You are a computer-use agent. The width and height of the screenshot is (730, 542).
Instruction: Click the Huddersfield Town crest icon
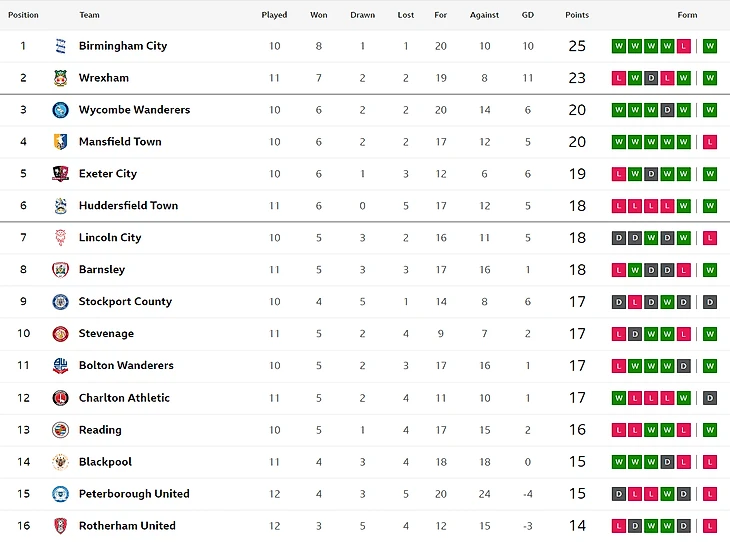click(x=59, y=206)
